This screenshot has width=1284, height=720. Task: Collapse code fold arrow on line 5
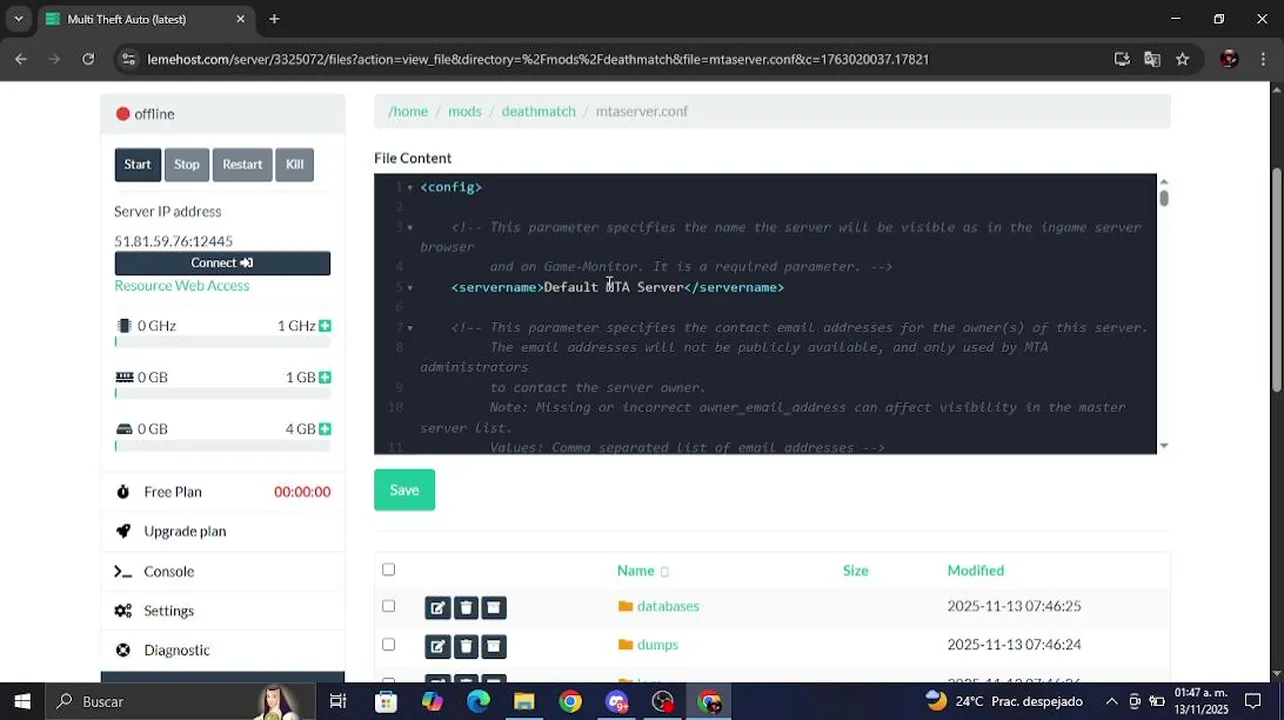410,288
